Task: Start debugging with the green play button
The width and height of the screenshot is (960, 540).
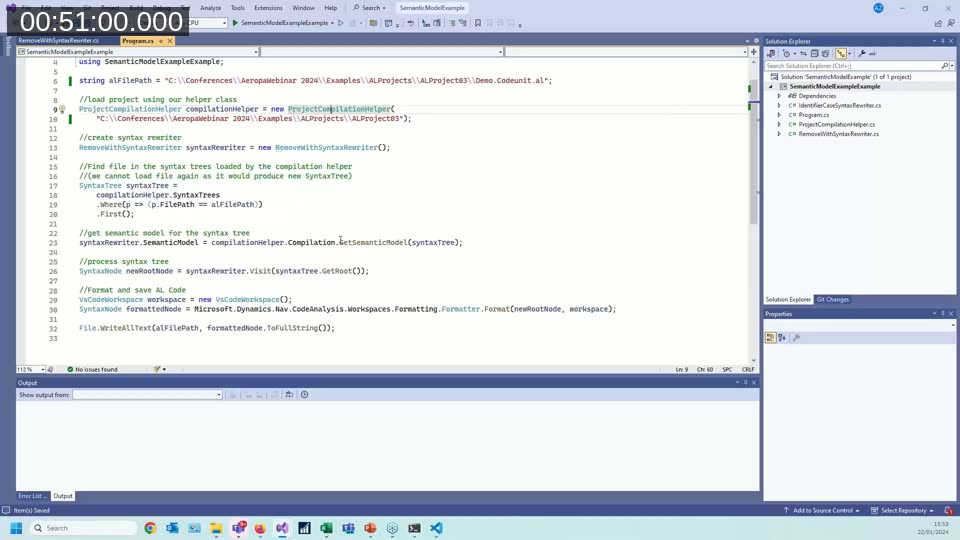Action: coord(235,23)
